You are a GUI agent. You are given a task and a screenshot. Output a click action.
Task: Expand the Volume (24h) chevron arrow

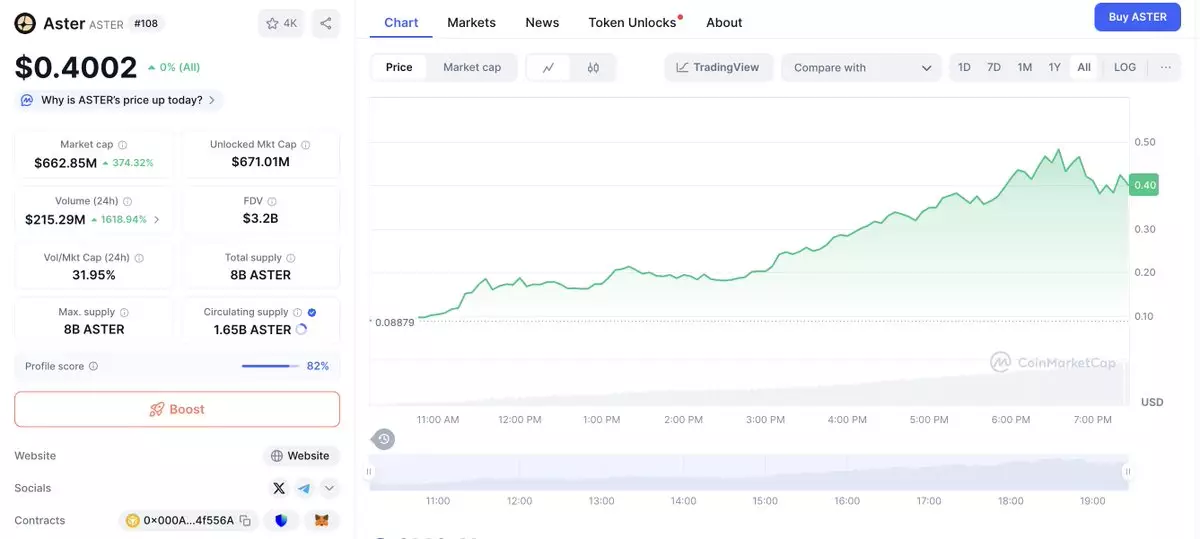click(156, 219)
